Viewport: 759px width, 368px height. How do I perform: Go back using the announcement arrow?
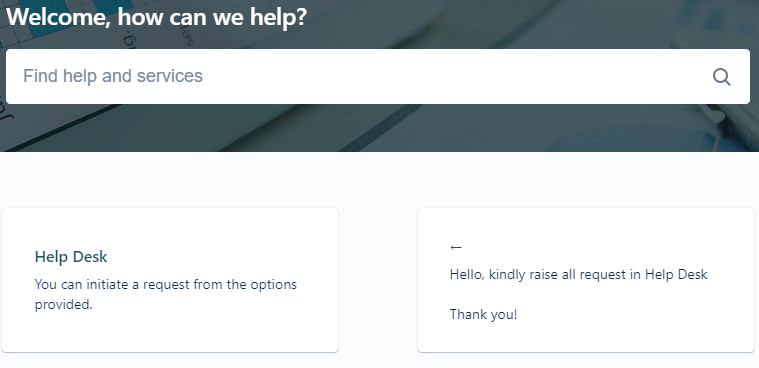point(455,247)
